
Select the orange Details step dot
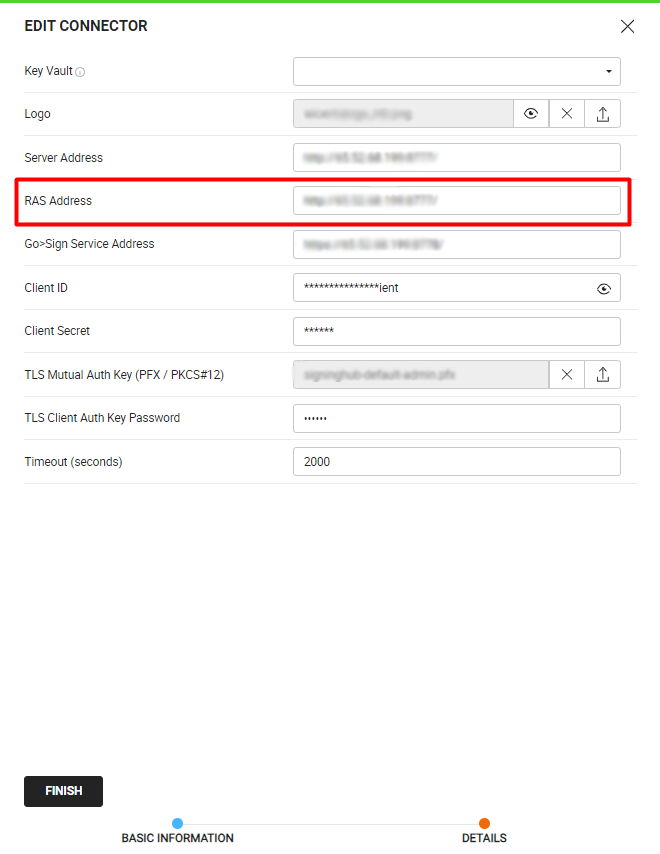tap(484, 824)
